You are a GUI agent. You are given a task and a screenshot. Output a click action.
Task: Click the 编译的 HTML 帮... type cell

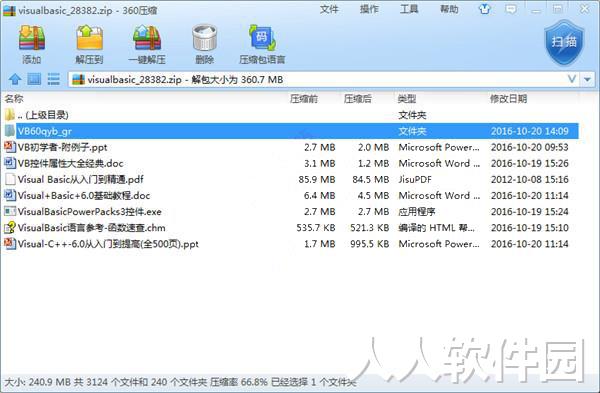coord(436,228)
